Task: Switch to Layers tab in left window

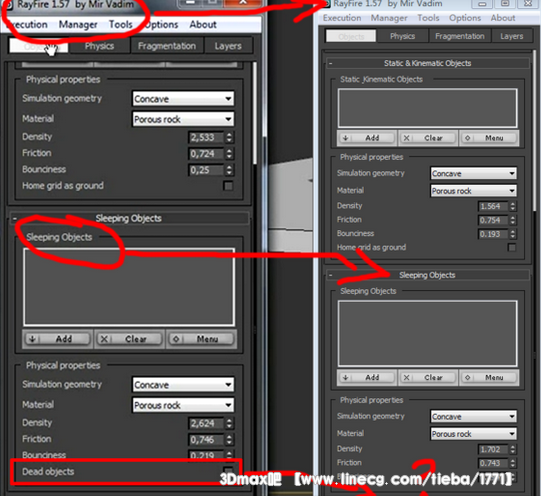Action: (x=228, y=46)
